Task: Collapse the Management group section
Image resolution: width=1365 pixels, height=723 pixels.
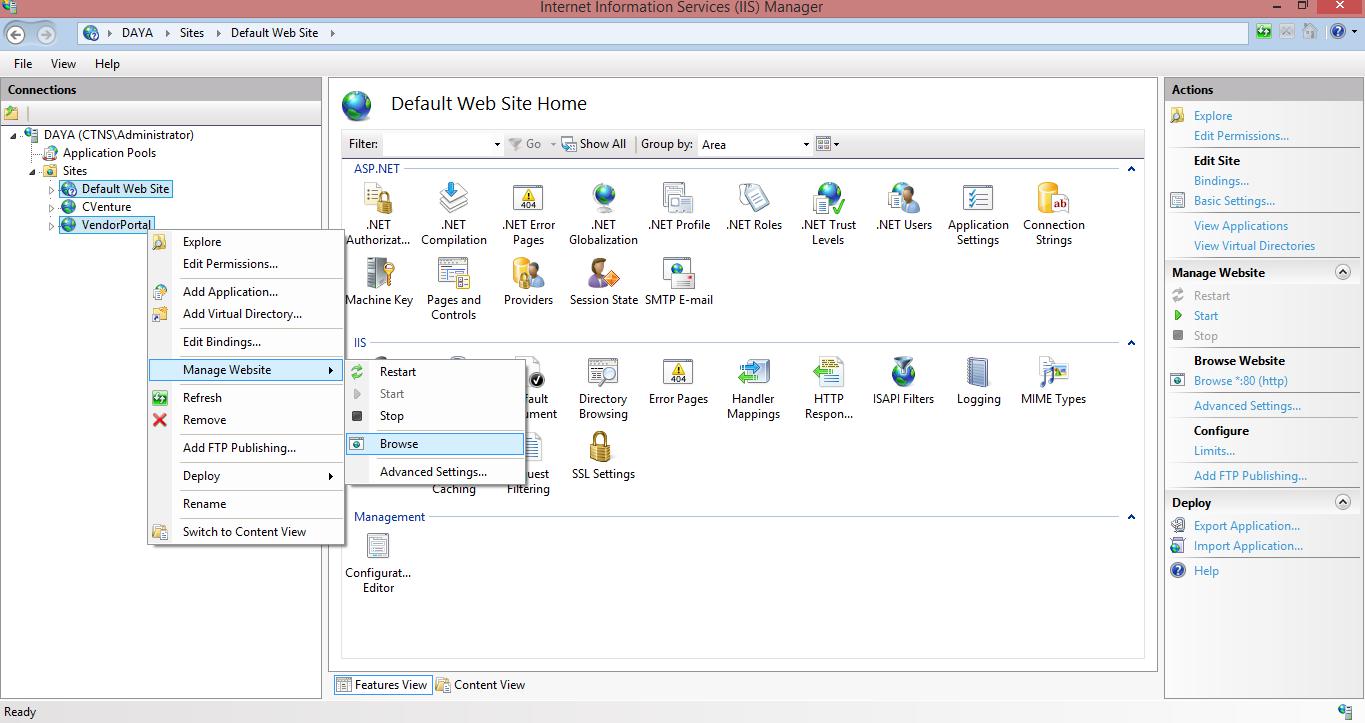Action: coord(1131,517)
